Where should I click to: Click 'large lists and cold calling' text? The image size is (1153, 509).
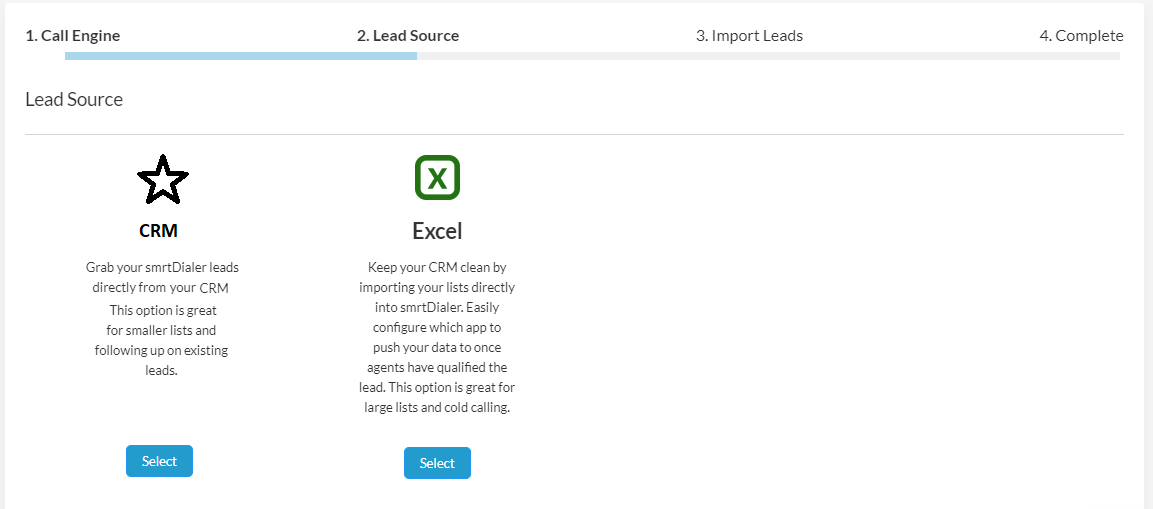pos(437,408)
